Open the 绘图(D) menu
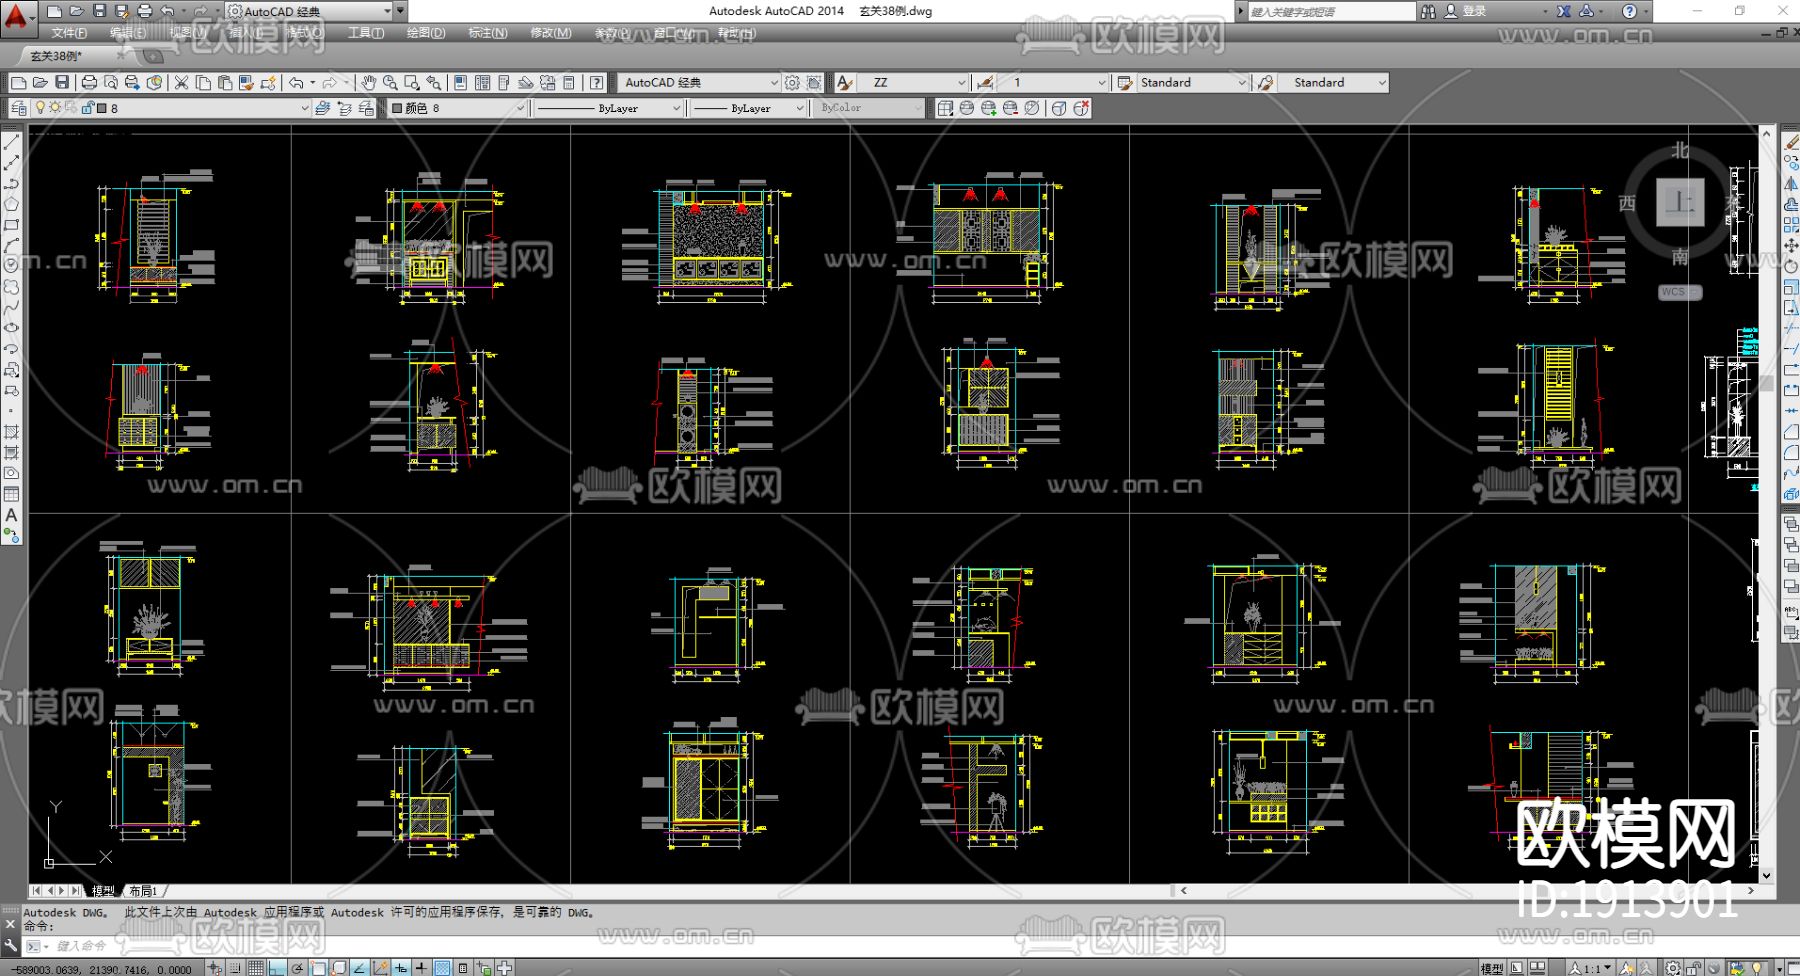This screenshot has width=1800, height=976. coord(425,33)
